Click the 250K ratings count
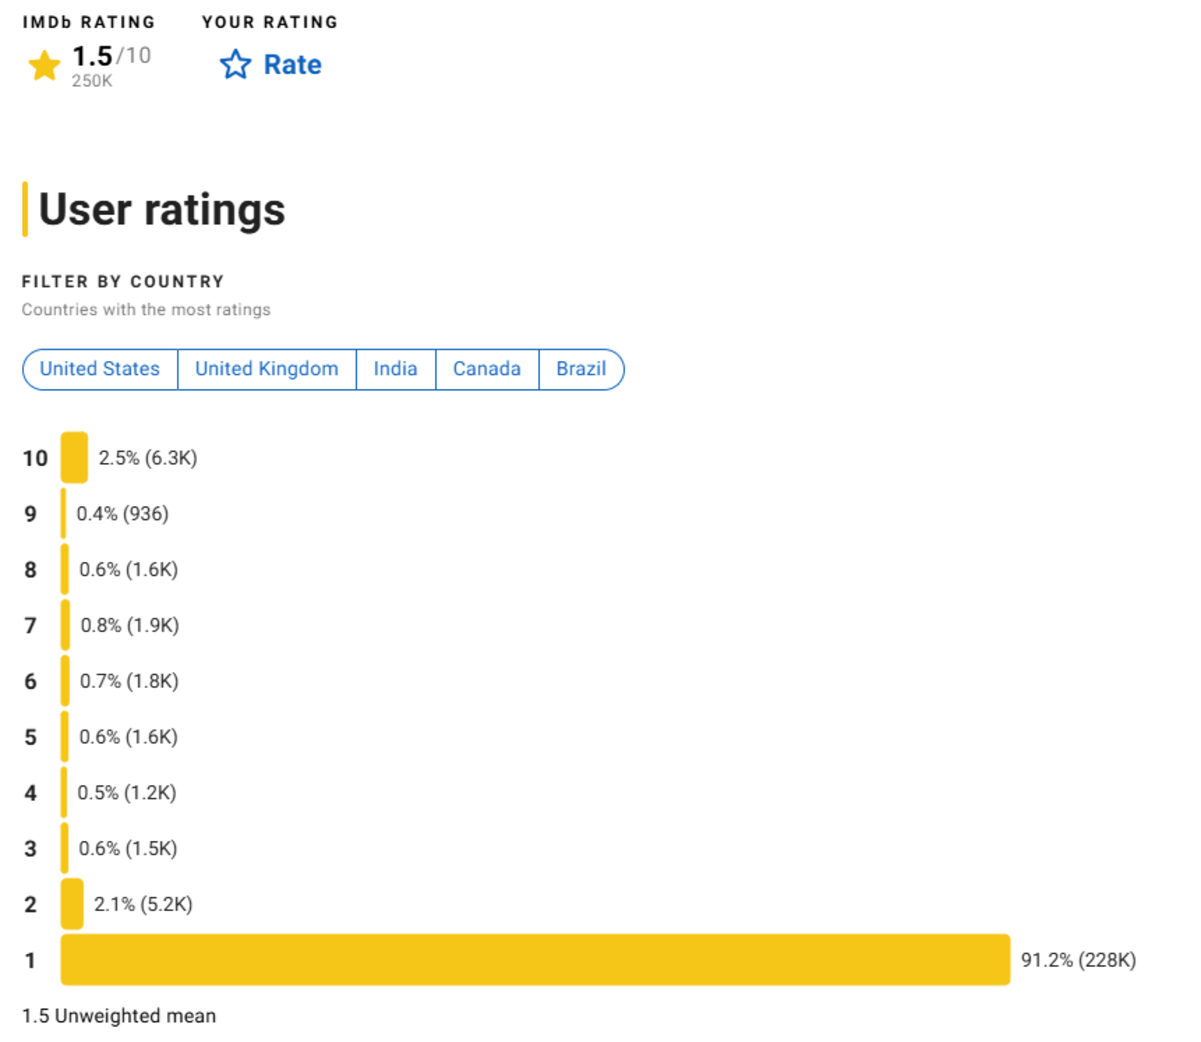1201x1042 pixels. pyautogui.click(x=92, y=81)
